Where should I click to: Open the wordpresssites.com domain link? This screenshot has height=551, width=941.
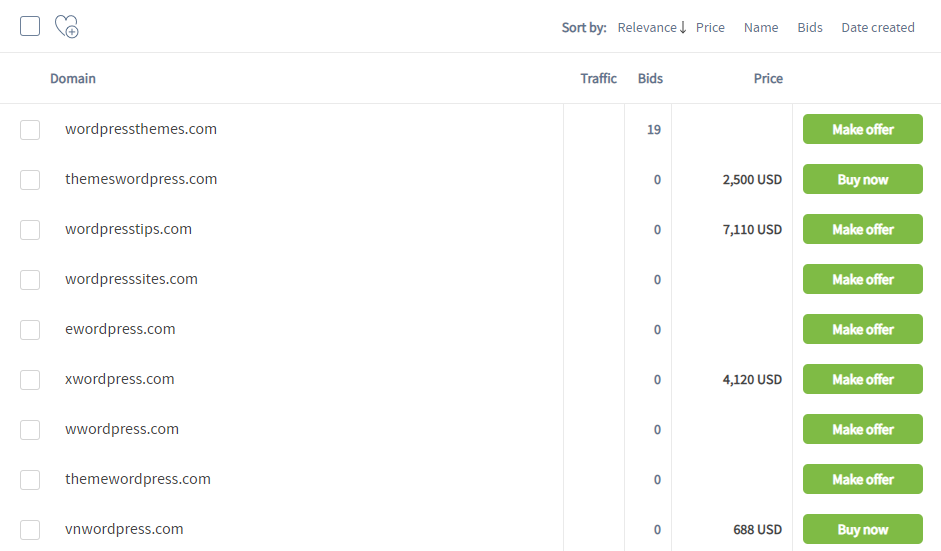coord(131,279)
